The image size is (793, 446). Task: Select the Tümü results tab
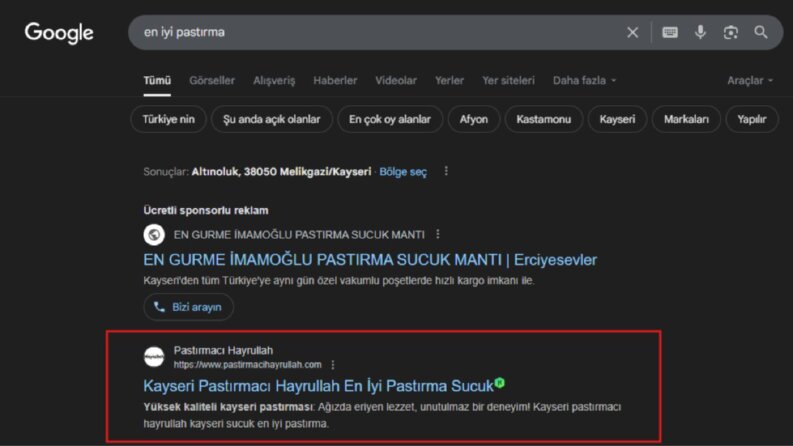tap(157, 80)
